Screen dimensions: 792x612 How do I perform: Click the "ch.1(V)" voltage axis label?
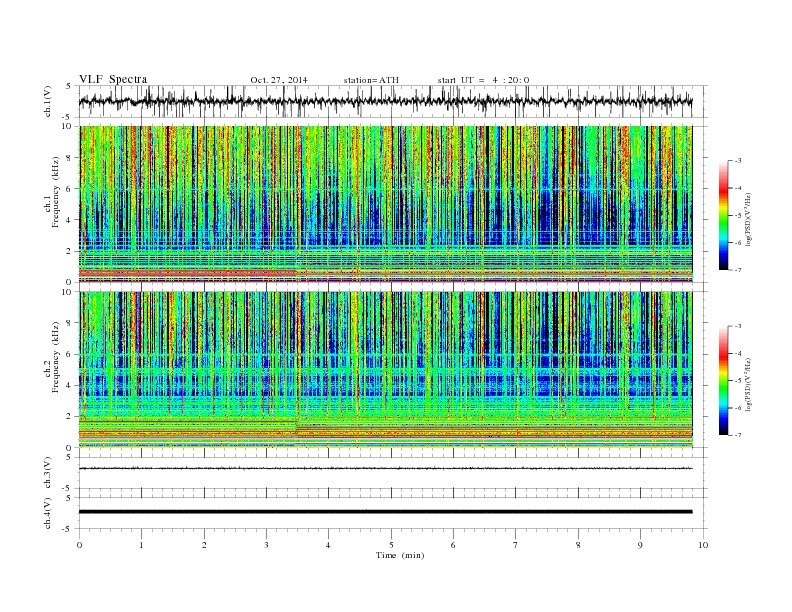[48, 101]
